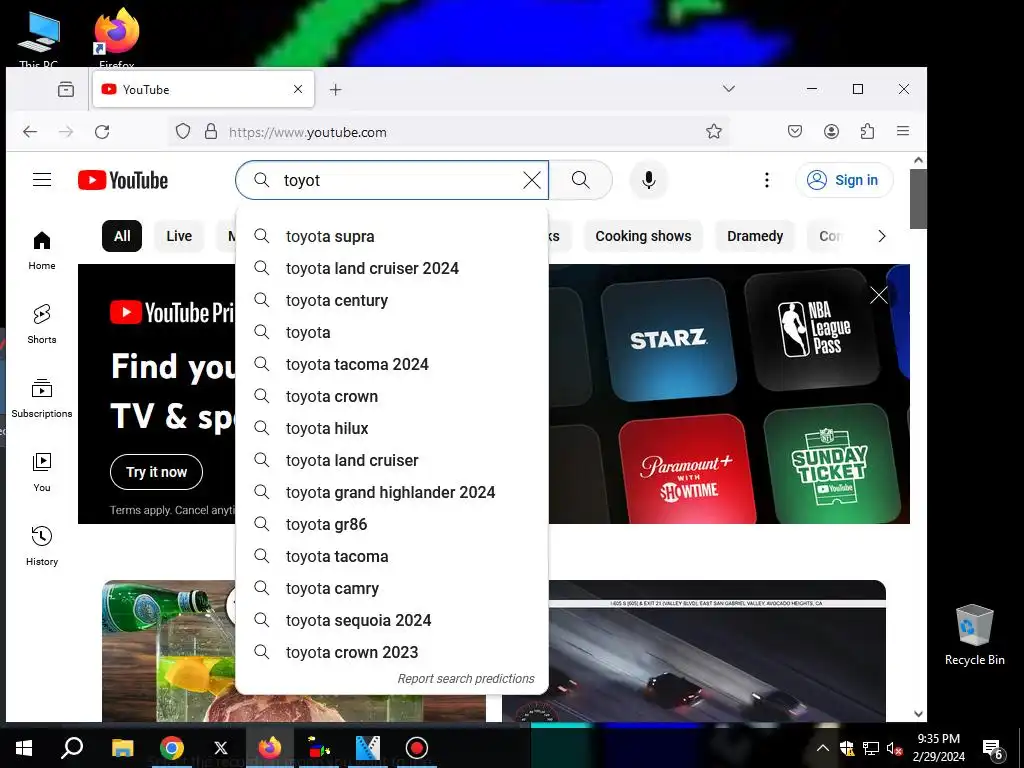Open Chrome from the taskbar
The width and height of the screenshot is (1024, 768).
(172, 748)
